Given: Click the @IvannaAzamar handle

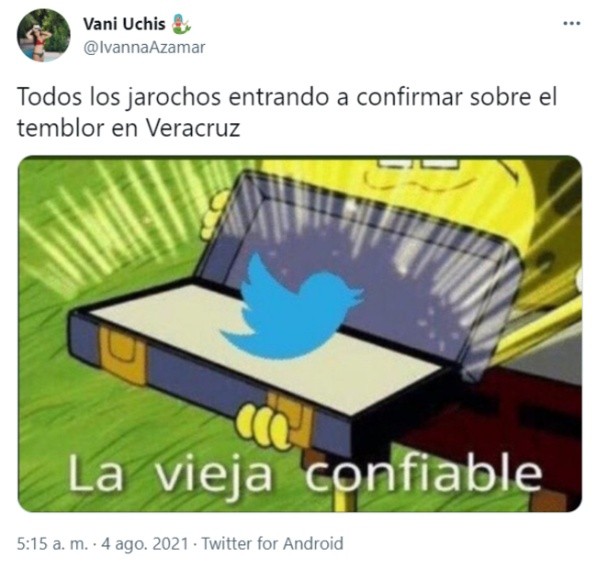Looking at the screenshot, I should 144,48.
